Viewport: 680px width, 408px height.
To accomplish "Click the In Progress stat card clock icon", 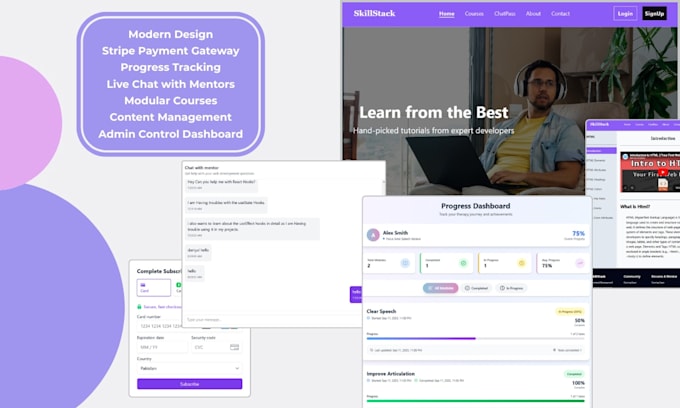I will click(522, 263).
